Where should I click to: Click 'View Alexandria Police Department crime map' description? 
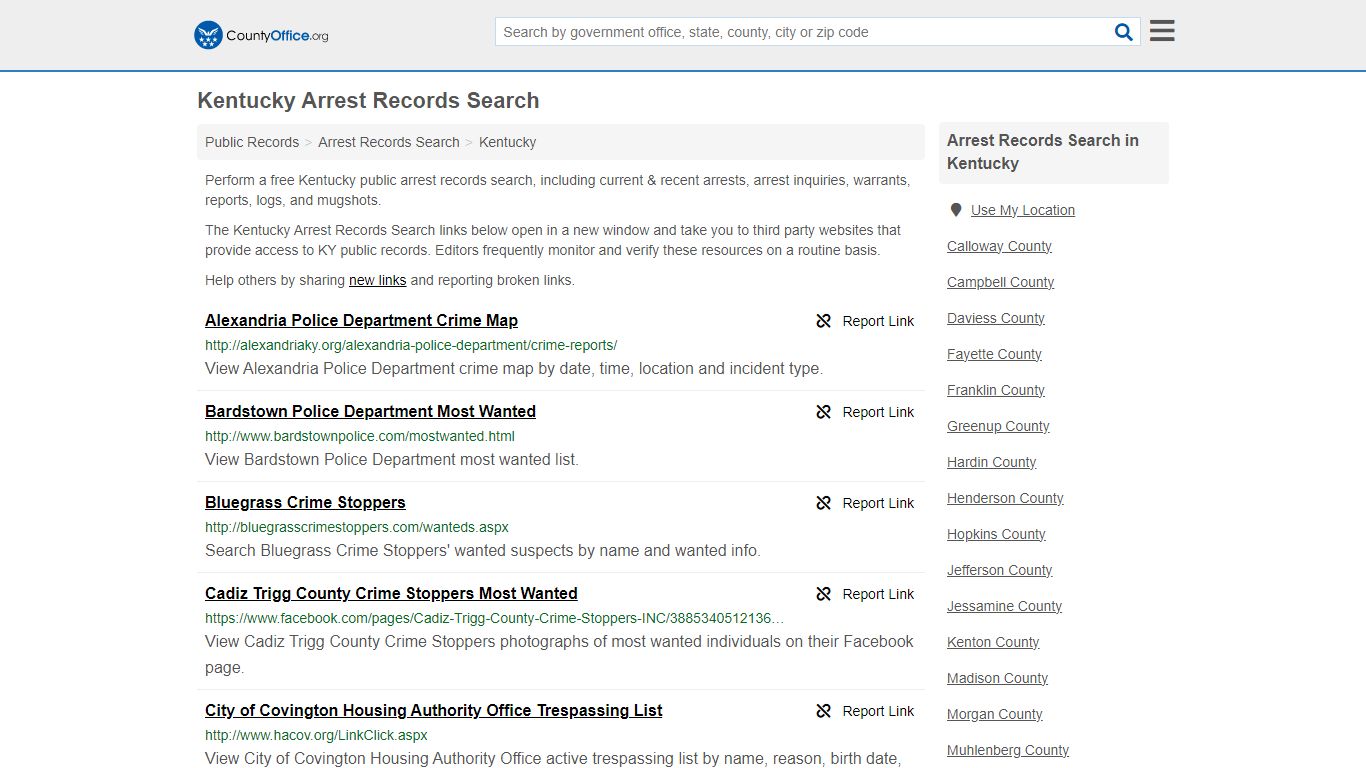[x=514, y=369]
